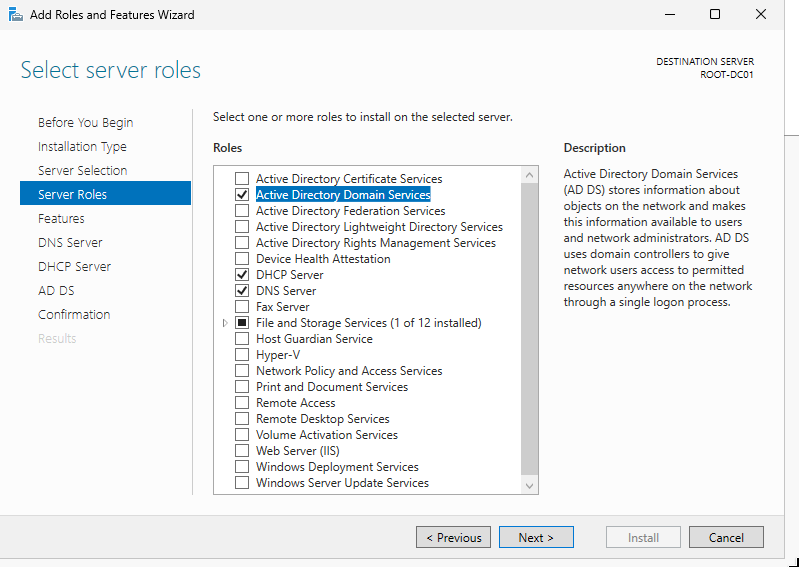799x567 pixels.
Task: Check Print and Document Services
Action: pyautogui.click(x=242, y=387)
